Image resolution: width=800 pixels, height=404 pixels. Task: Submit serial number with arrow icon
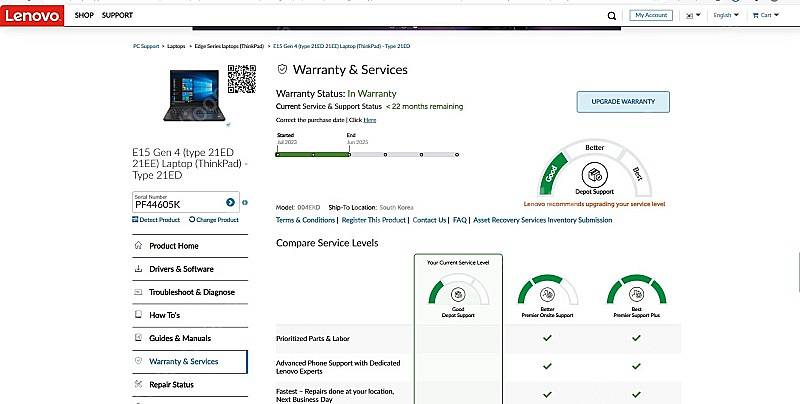pos(231,203)
